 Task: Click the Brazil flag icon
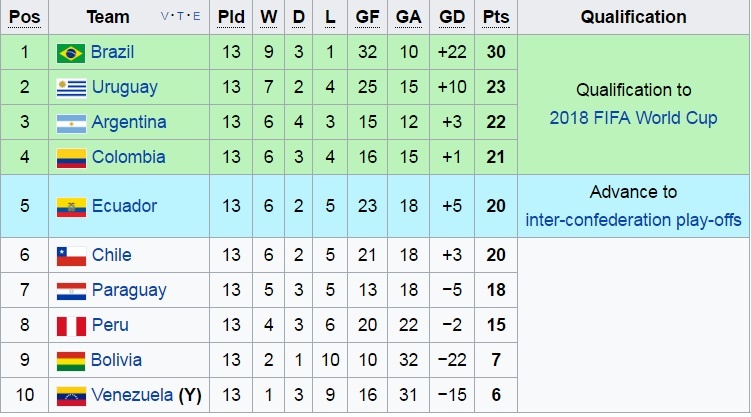[70, 52]
